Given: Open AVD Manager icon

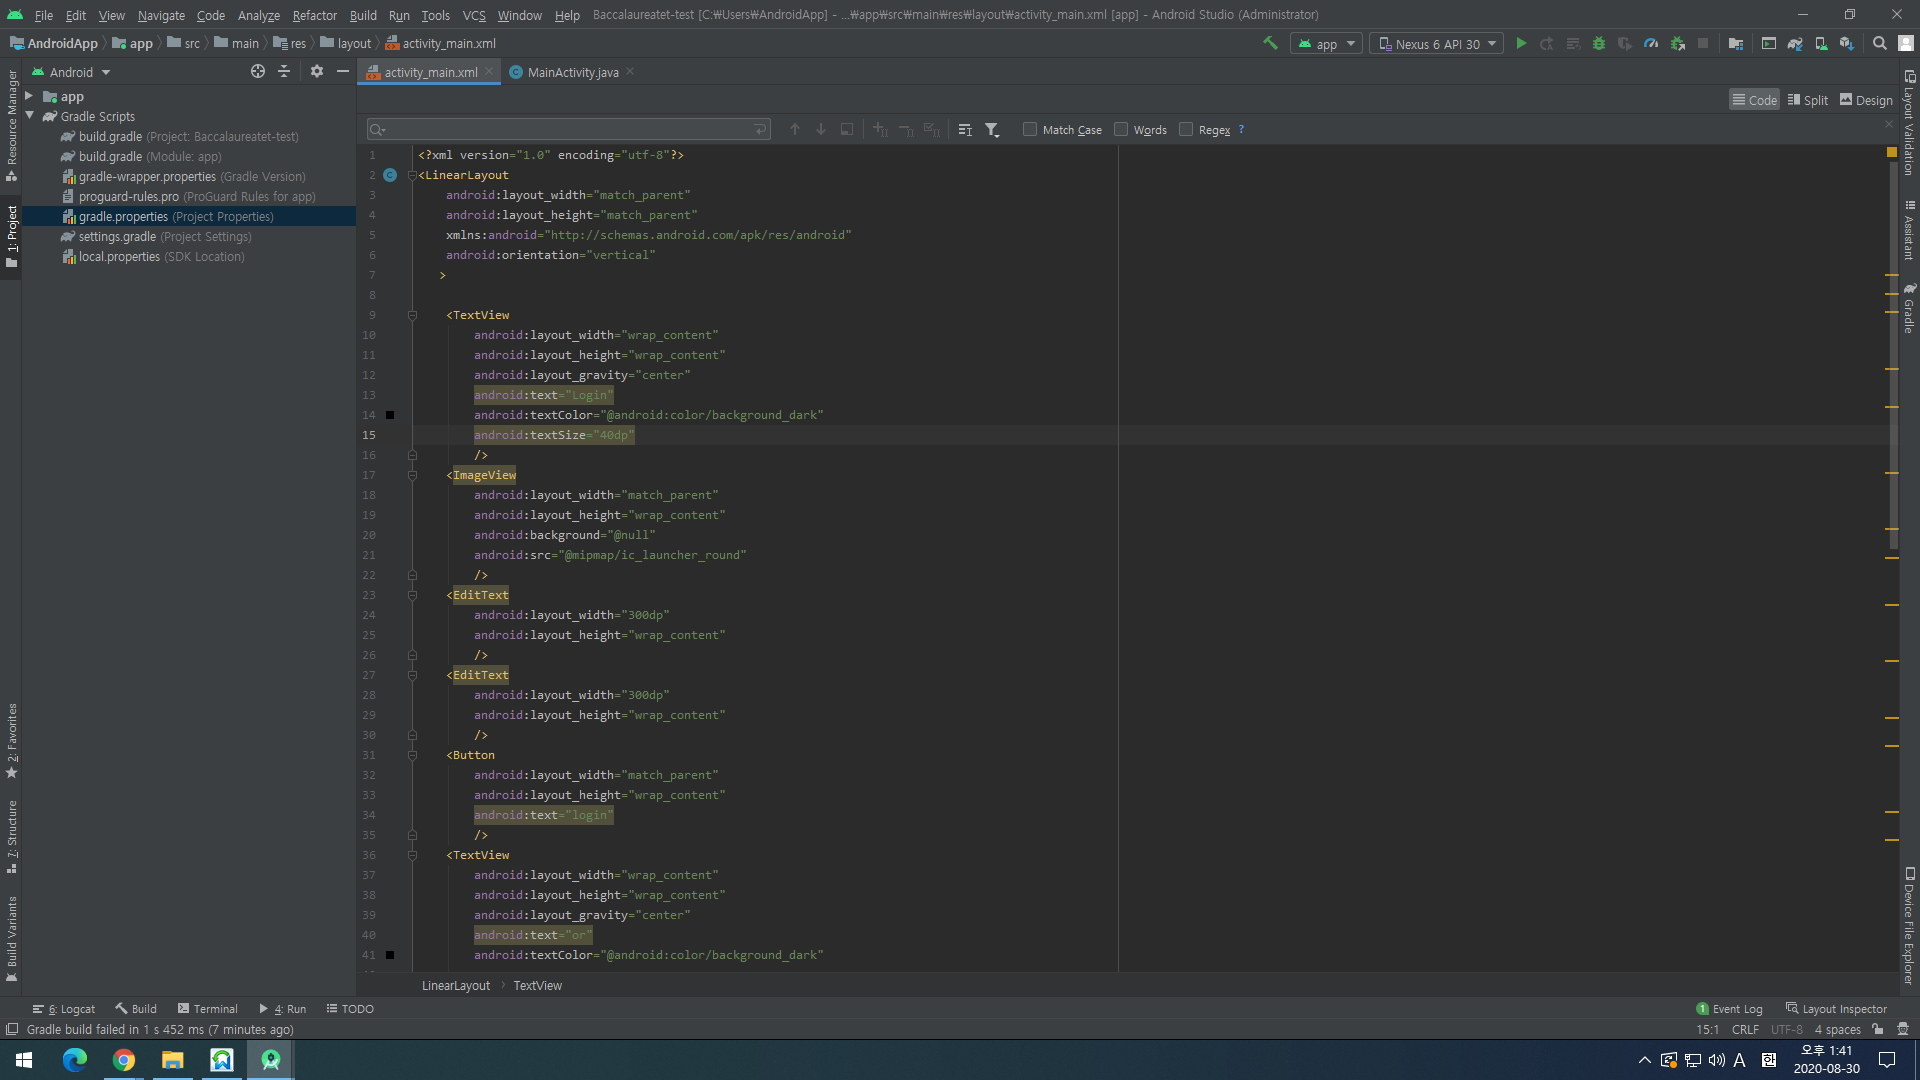Looking at the screenshot, I should point(1821,43).
